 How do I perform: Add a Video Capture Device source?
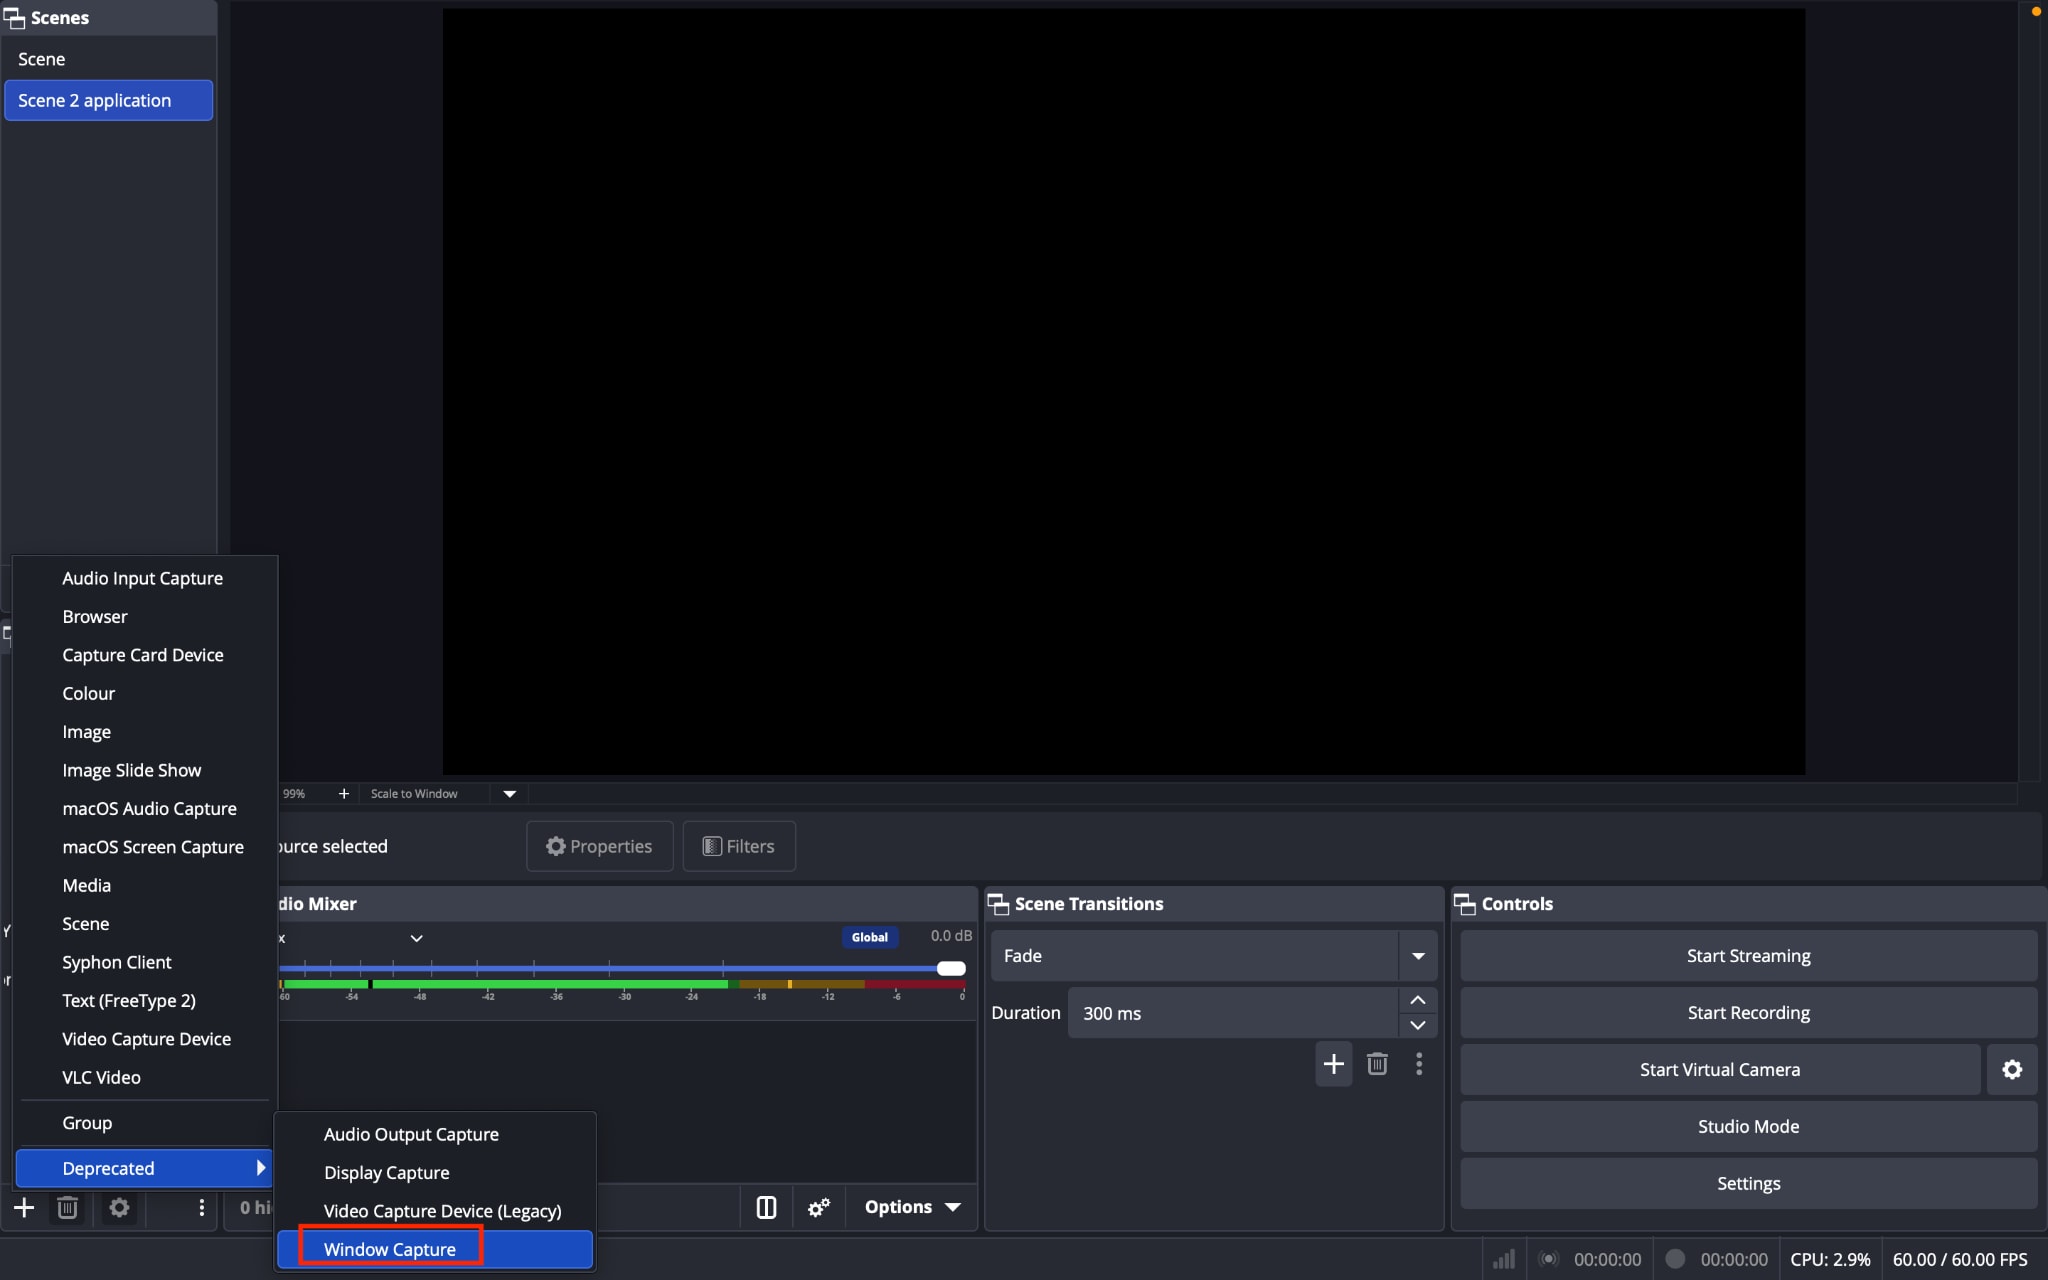[x=144, y=1039]
